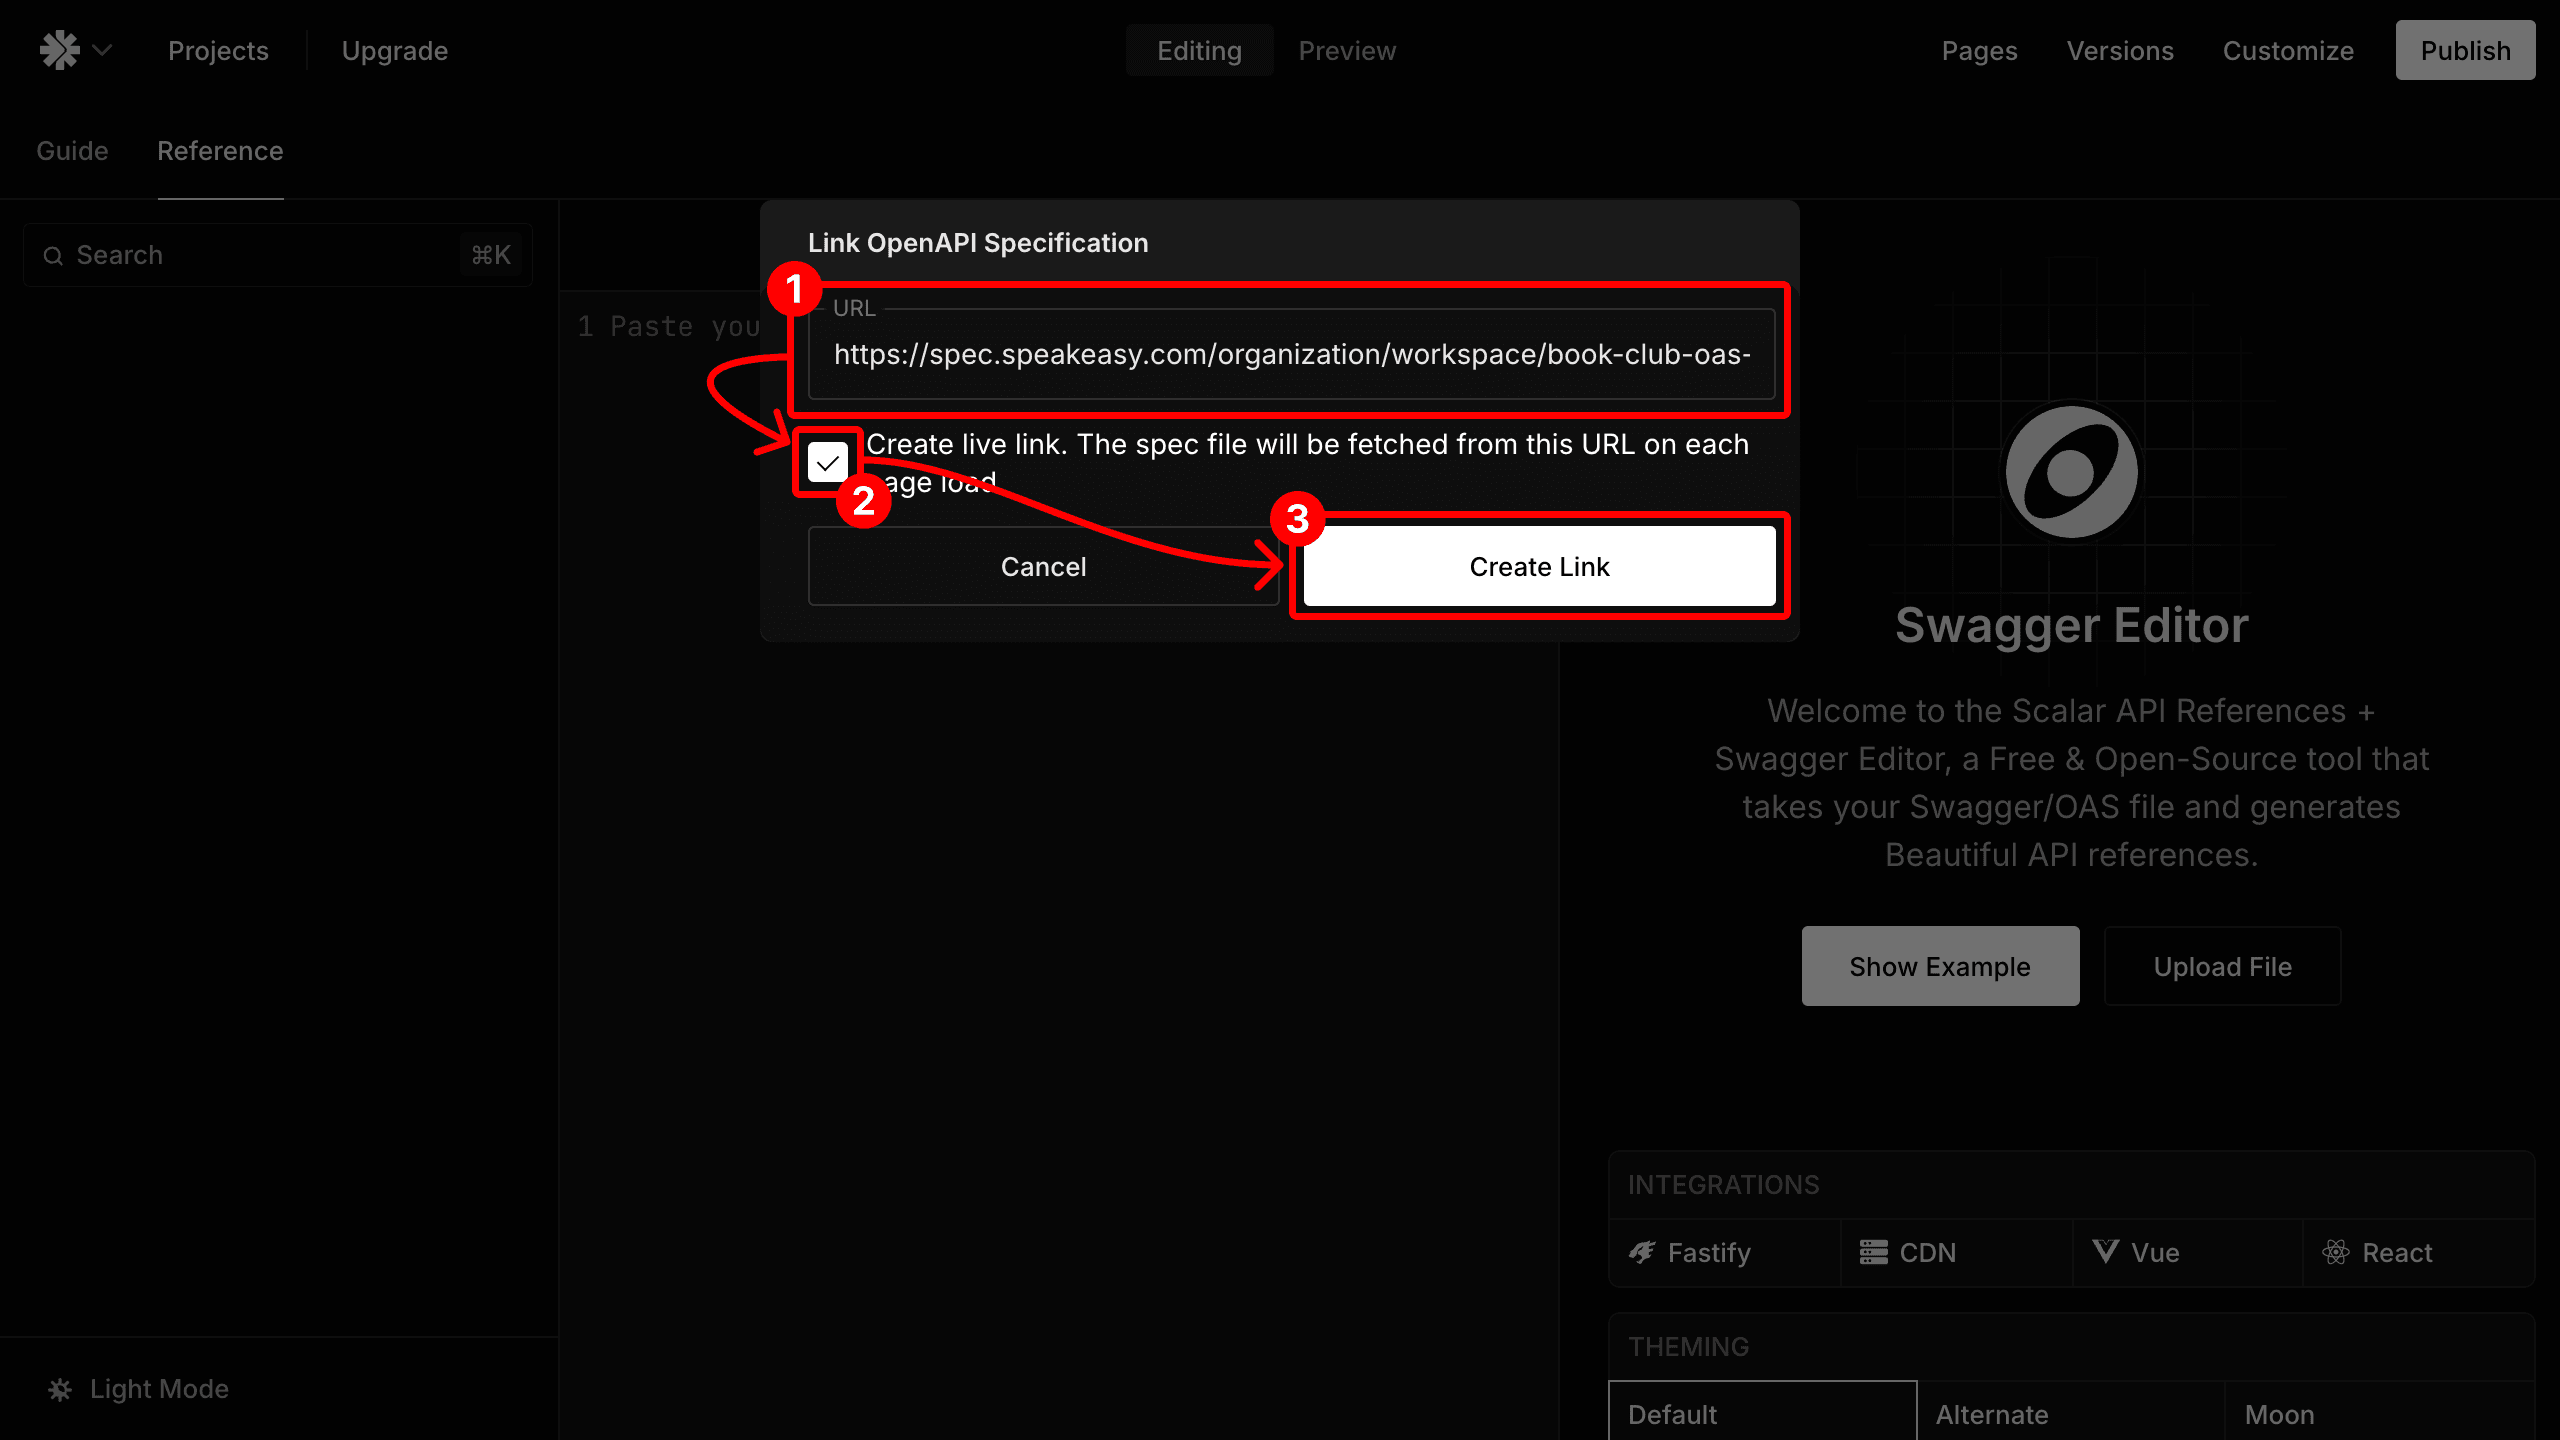Click the React integration icon
This screenshot has height=1440, width=2560.
pos(2335,1252)
